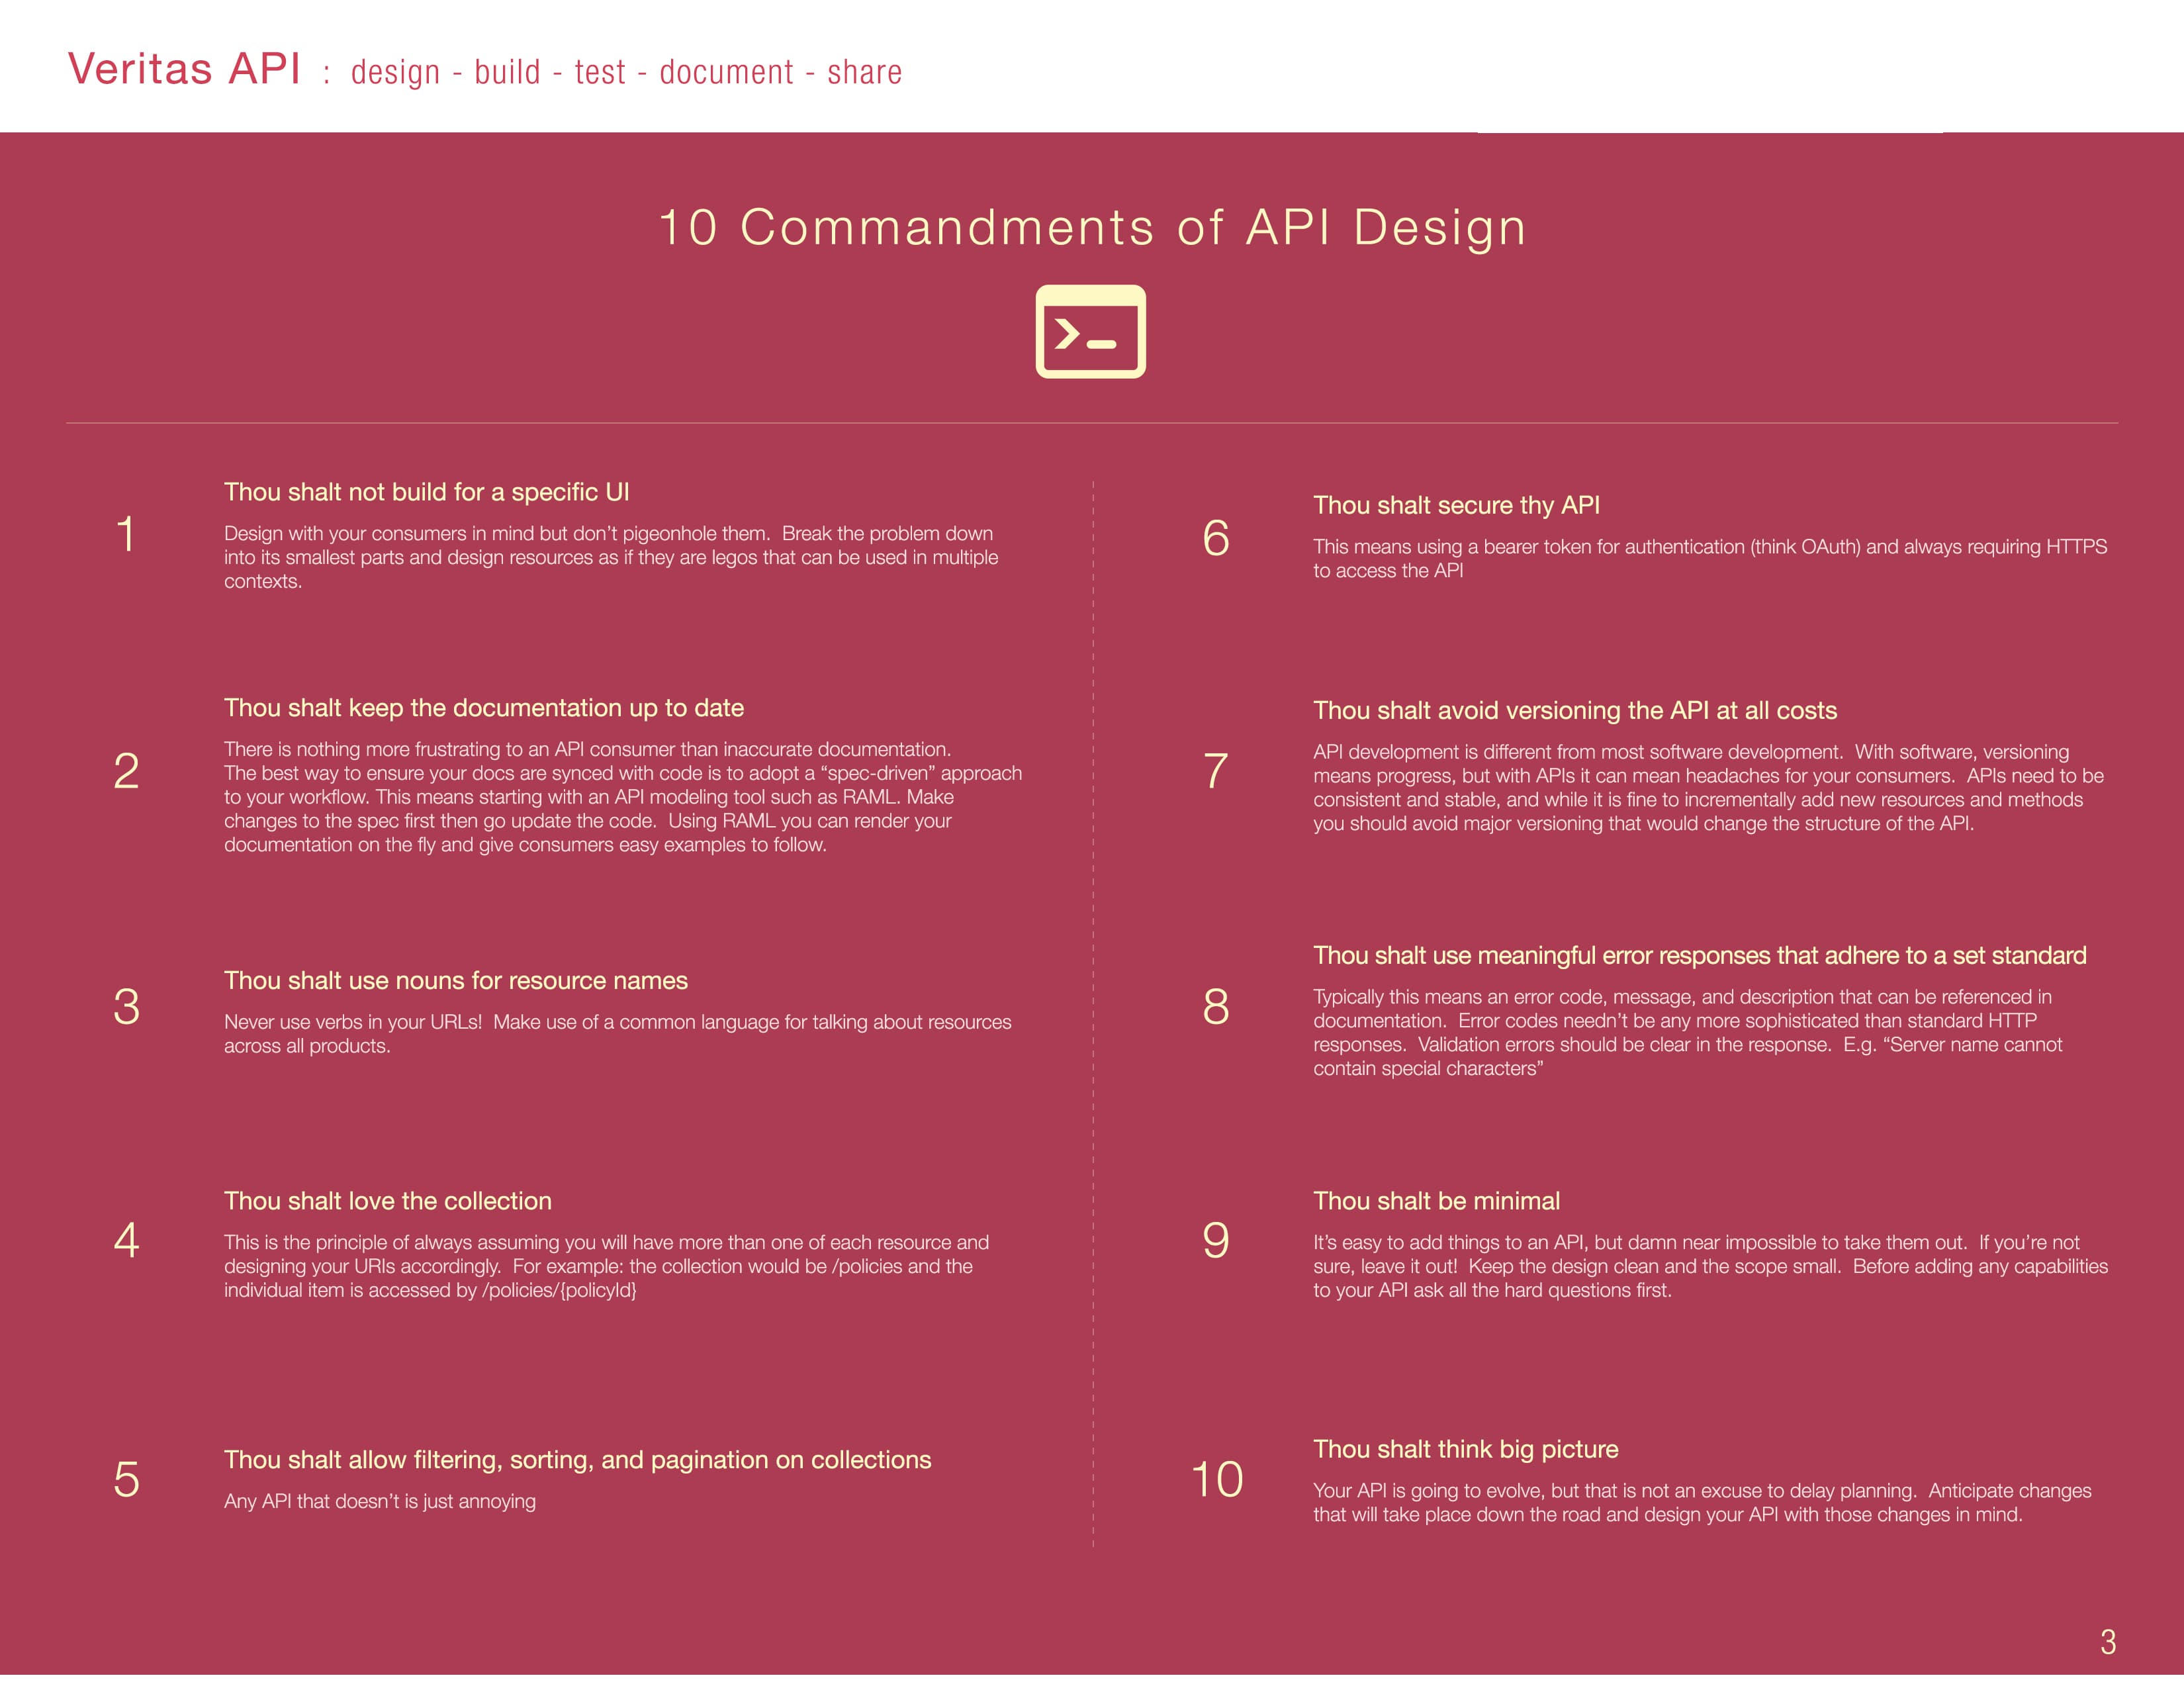Screen dimensions: 2184x1688
Task: Click text 'Any API that doesn't is just annoying'
Action: [x=380, y=1502]
